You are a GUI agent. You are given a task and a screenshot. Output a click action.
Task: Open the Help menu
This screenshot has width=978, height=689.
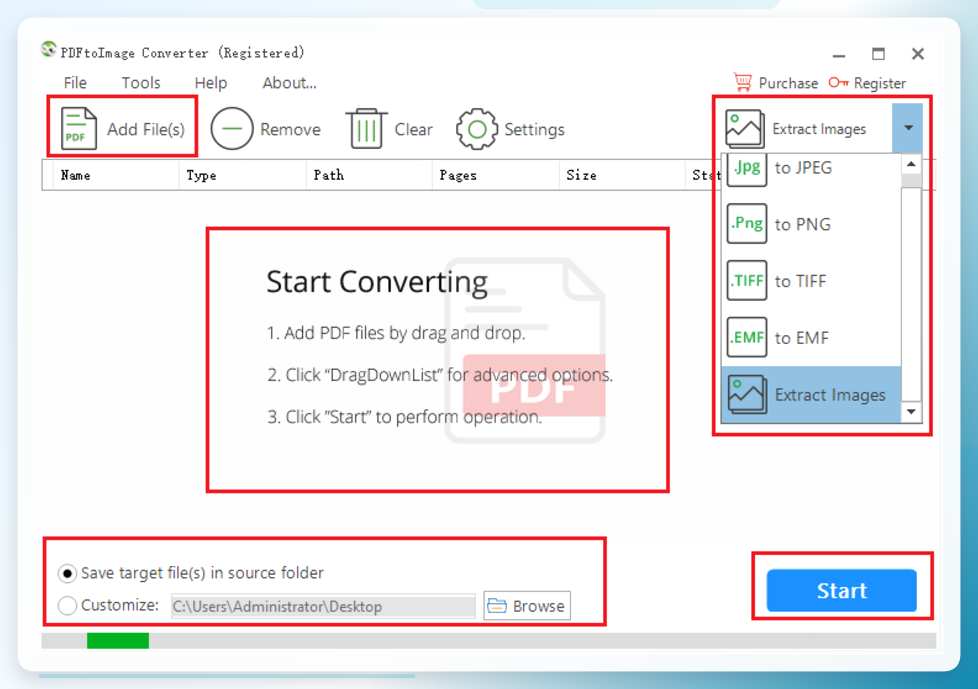pos(211,83)
